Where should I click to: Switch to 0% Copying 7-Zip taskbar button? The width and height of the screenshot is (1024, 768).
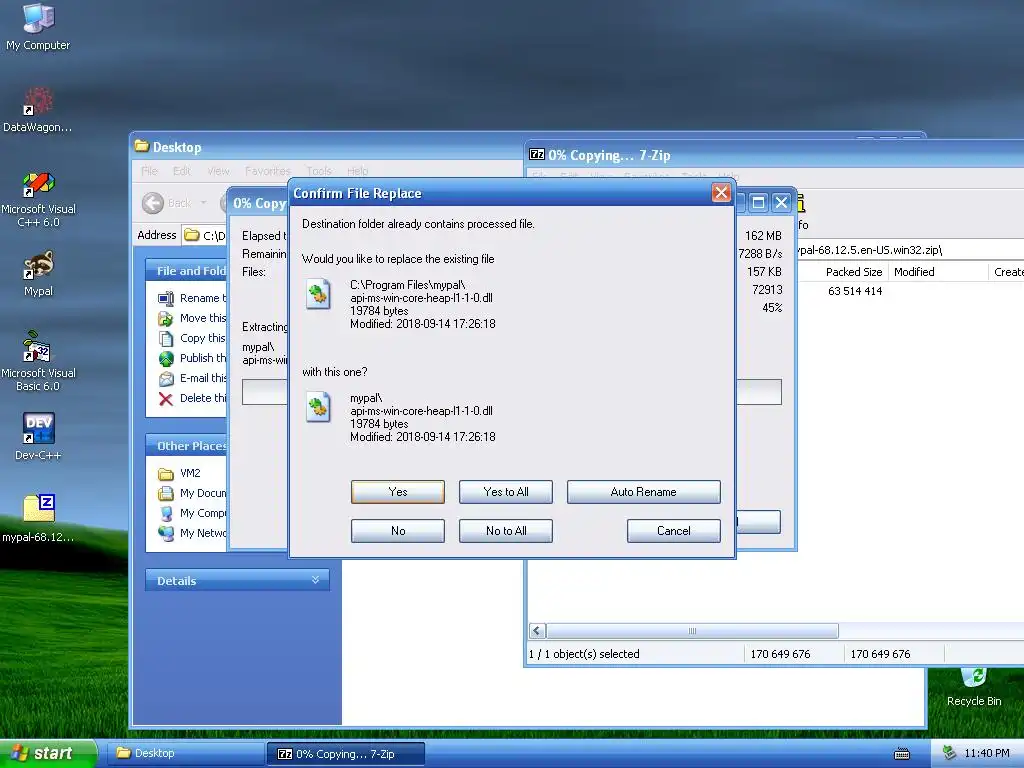point(346,754)
